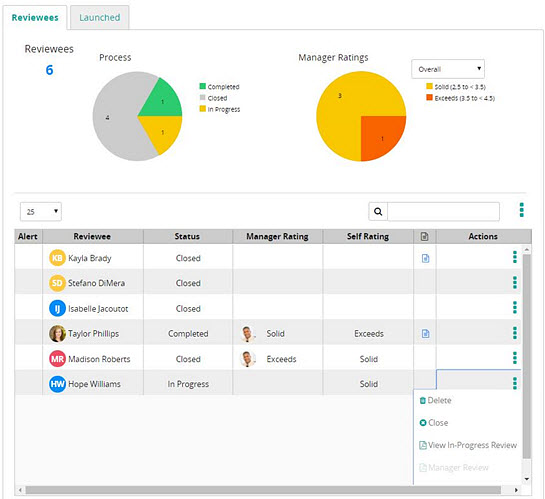
Task: Click Kayla Brady's KB avatar
Action: click(57, 258)
